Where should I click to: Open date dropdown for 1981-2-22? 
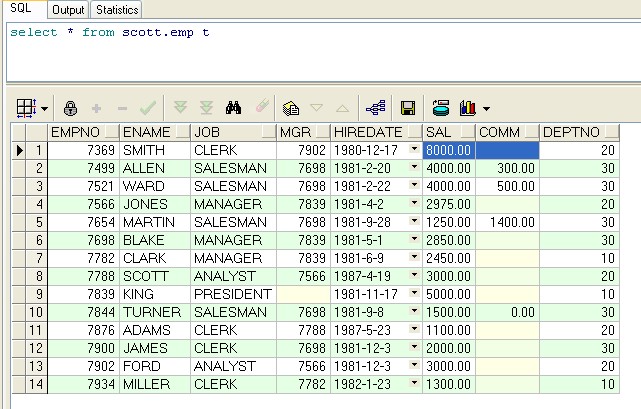pos(415,184)
